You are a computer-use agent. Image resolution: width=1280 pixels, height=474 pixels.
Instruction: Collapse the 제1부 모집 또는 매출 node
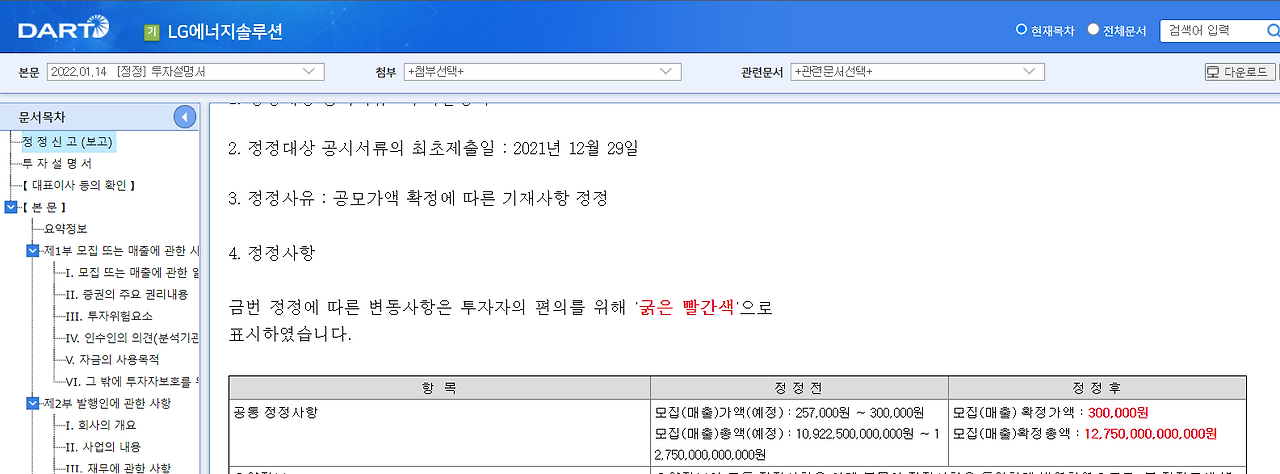tap(33, 250)
